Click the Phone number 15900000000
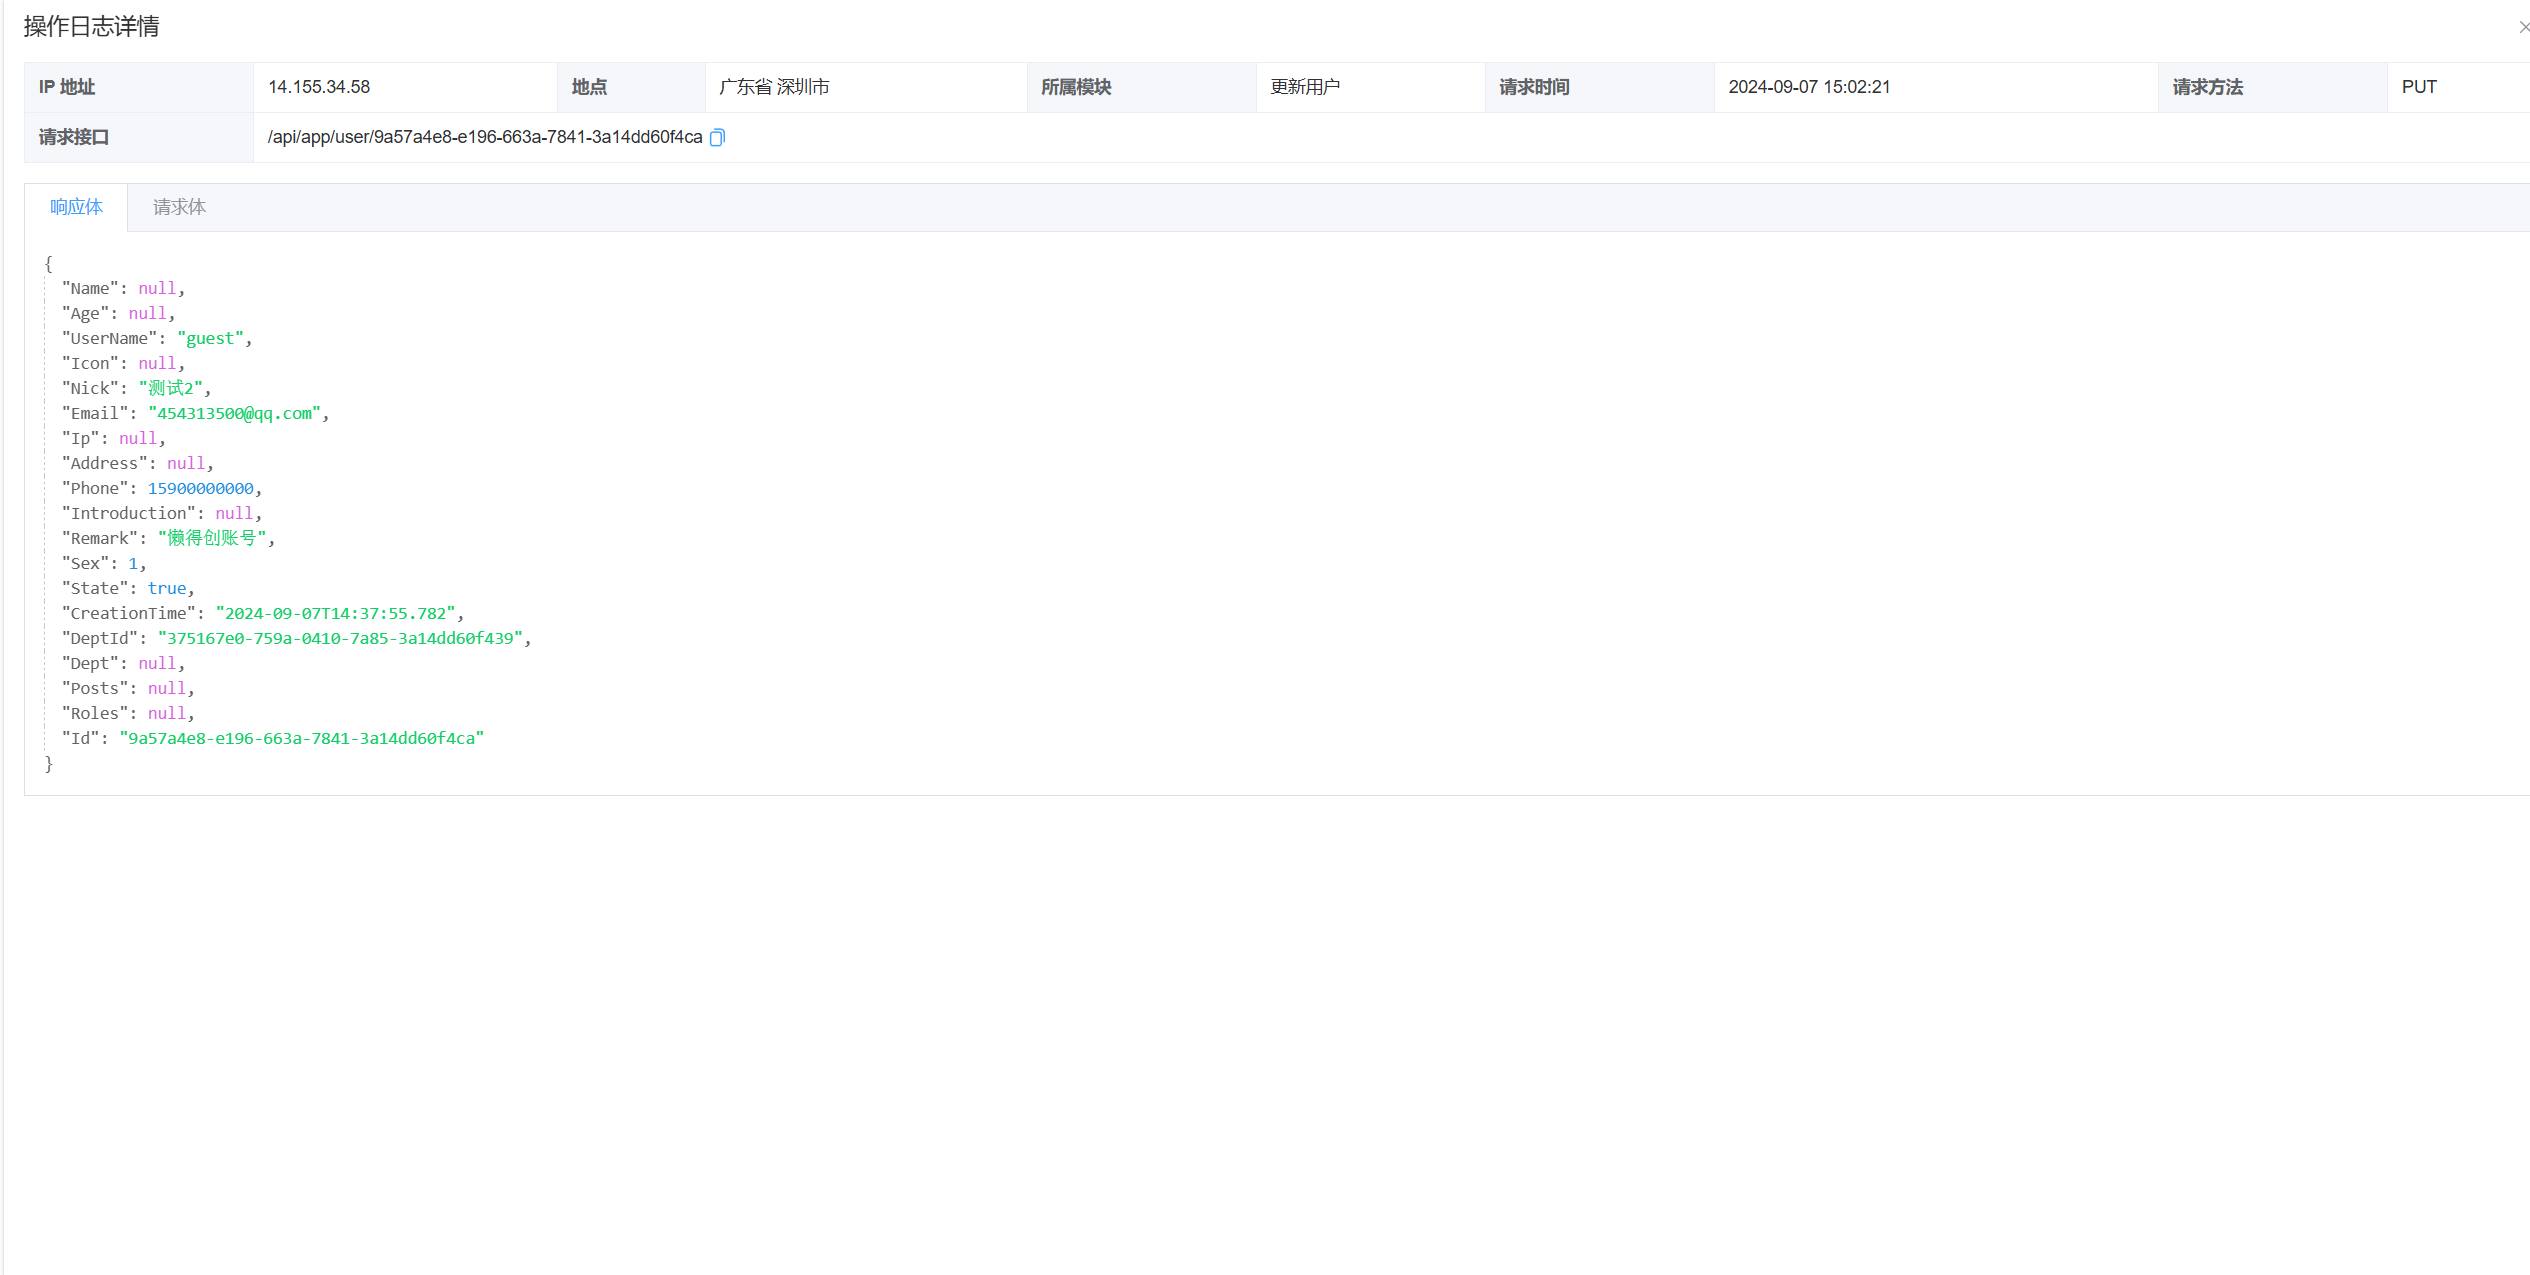The width and height of the screenshot is (2530, 1275). (x=200, y=488)
